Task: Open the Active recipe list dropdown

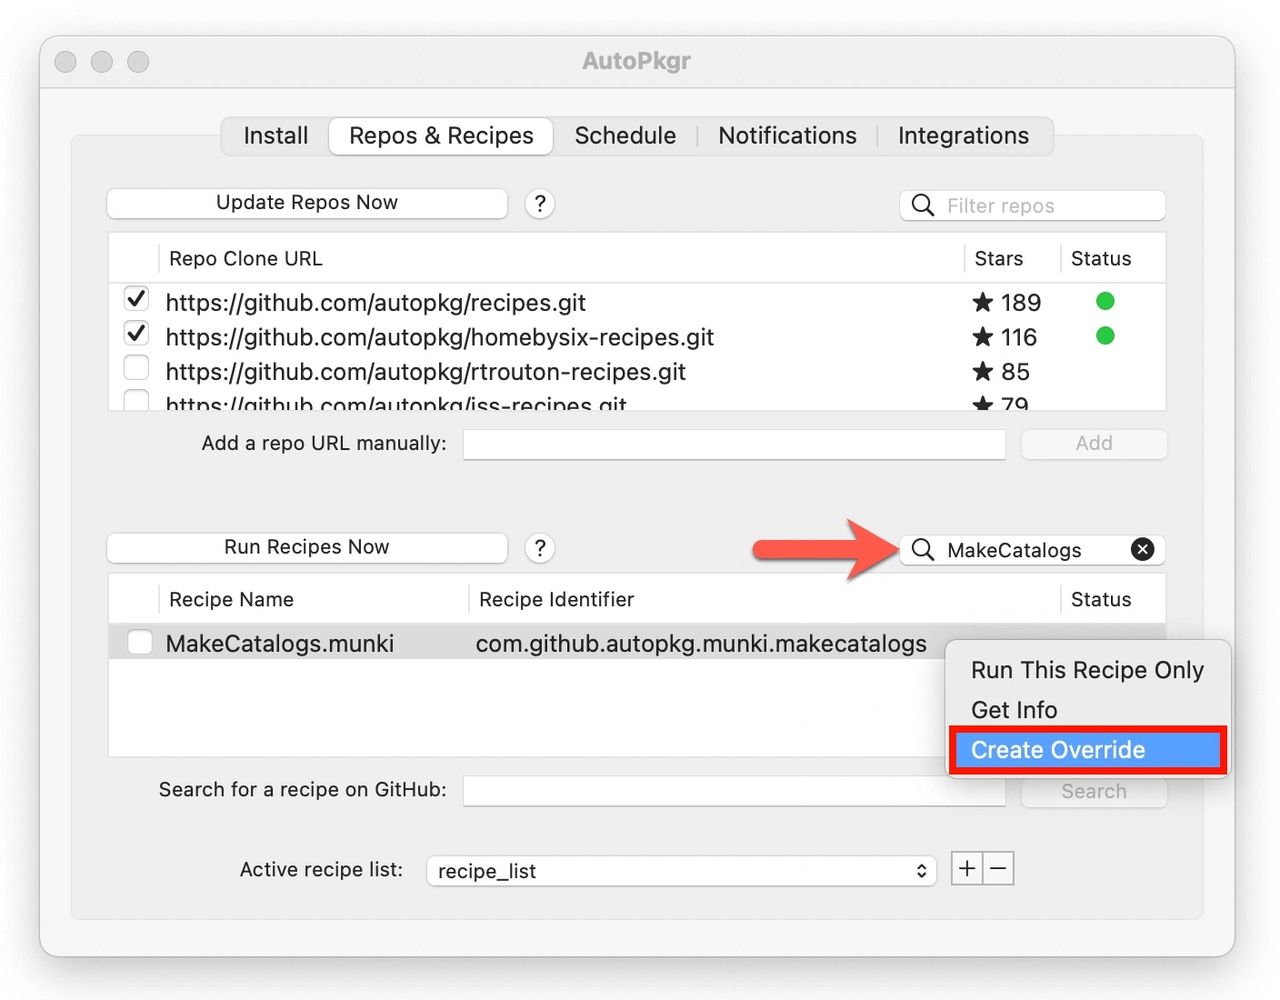Action: 681,871
